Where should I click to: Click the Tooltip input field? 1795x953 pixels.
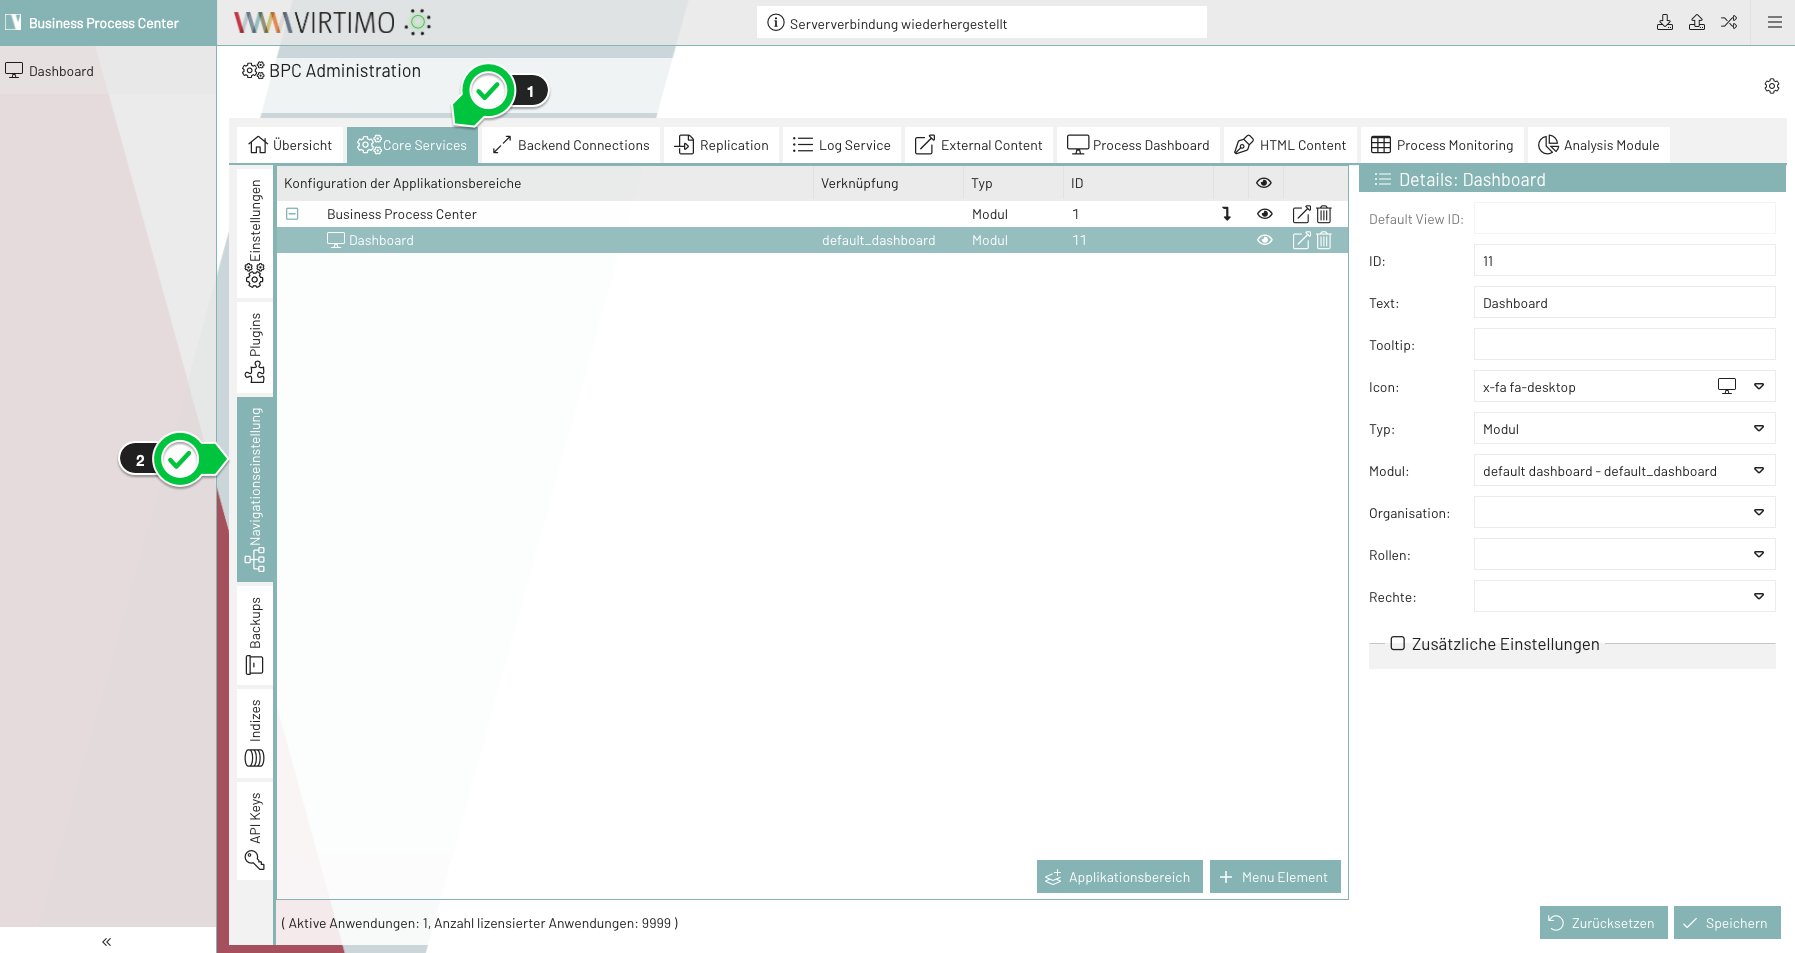[x=1623, y=345]
